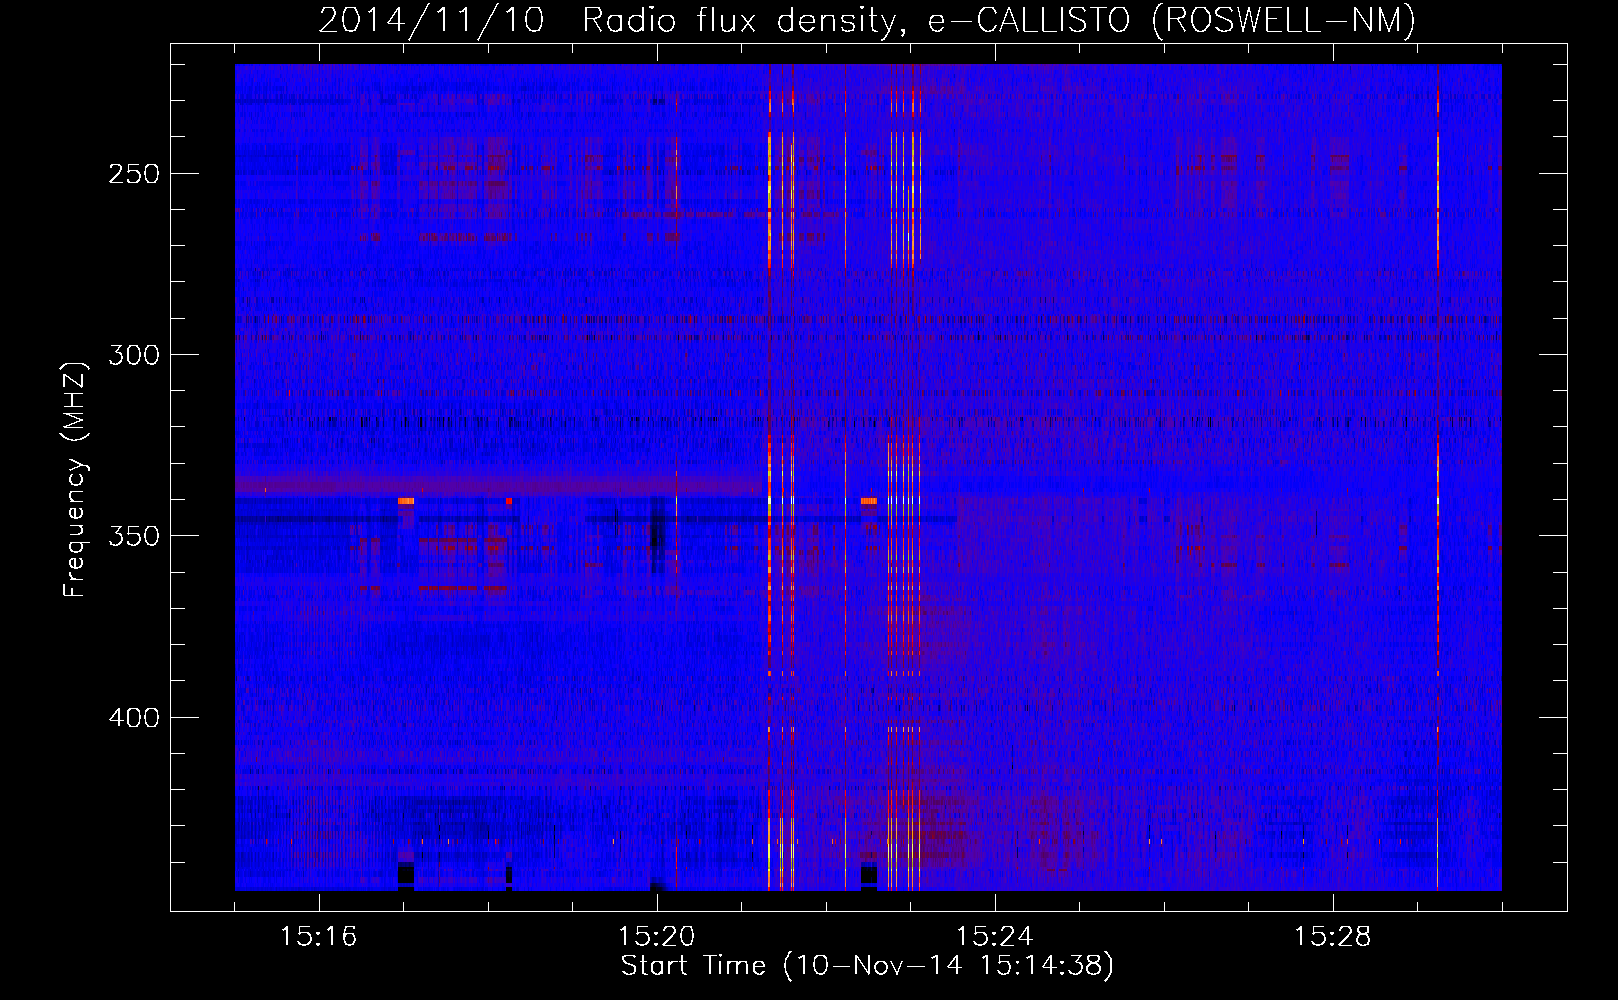Click the 15:24 time axis label
Image resolution: width=1618 pixels, height=1000 pixels.
(995, 937)
